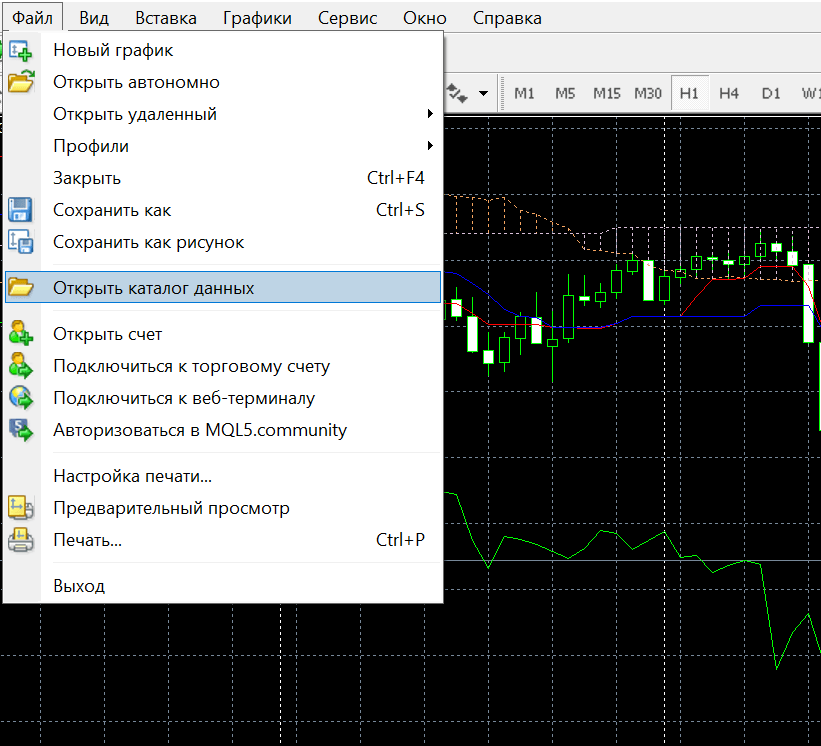Click the Save As floppy disk icon

pos(21,210)
